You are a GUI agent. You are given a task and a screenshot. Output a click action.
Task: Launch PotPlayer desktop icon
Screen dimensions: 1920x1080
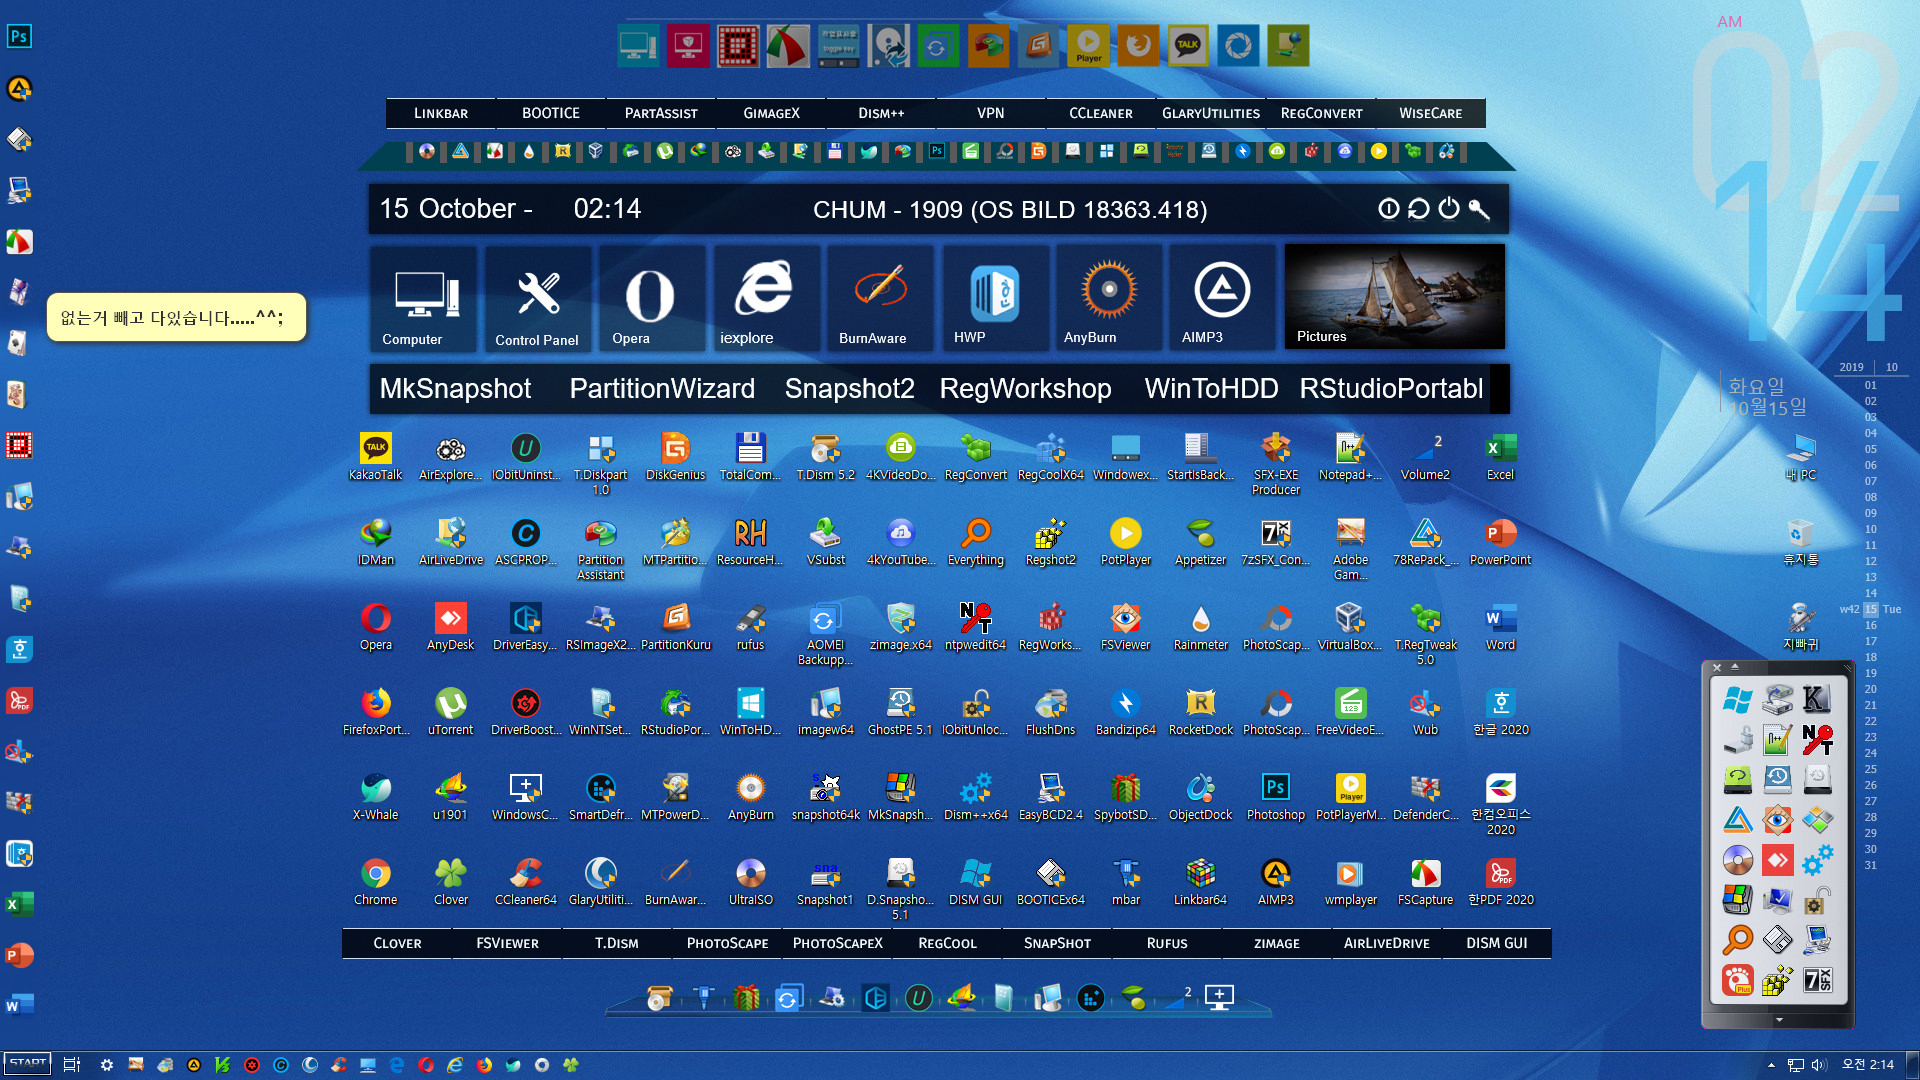point(1125,542)
